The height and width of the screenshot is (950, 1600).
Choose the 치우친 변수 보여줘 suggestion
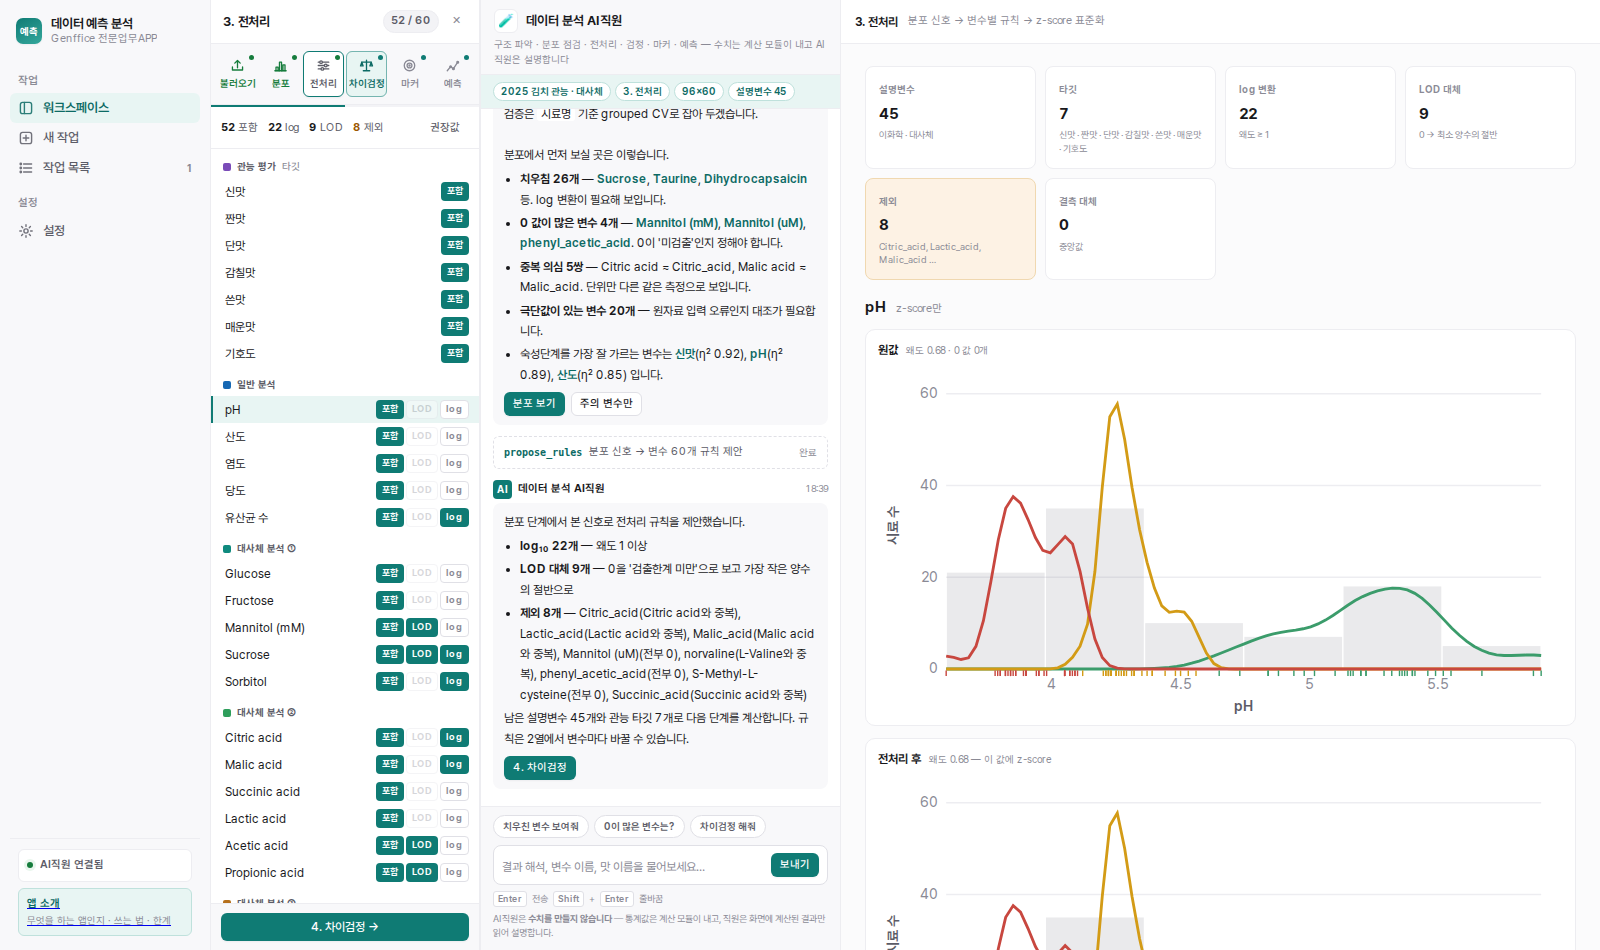(541, 827)
